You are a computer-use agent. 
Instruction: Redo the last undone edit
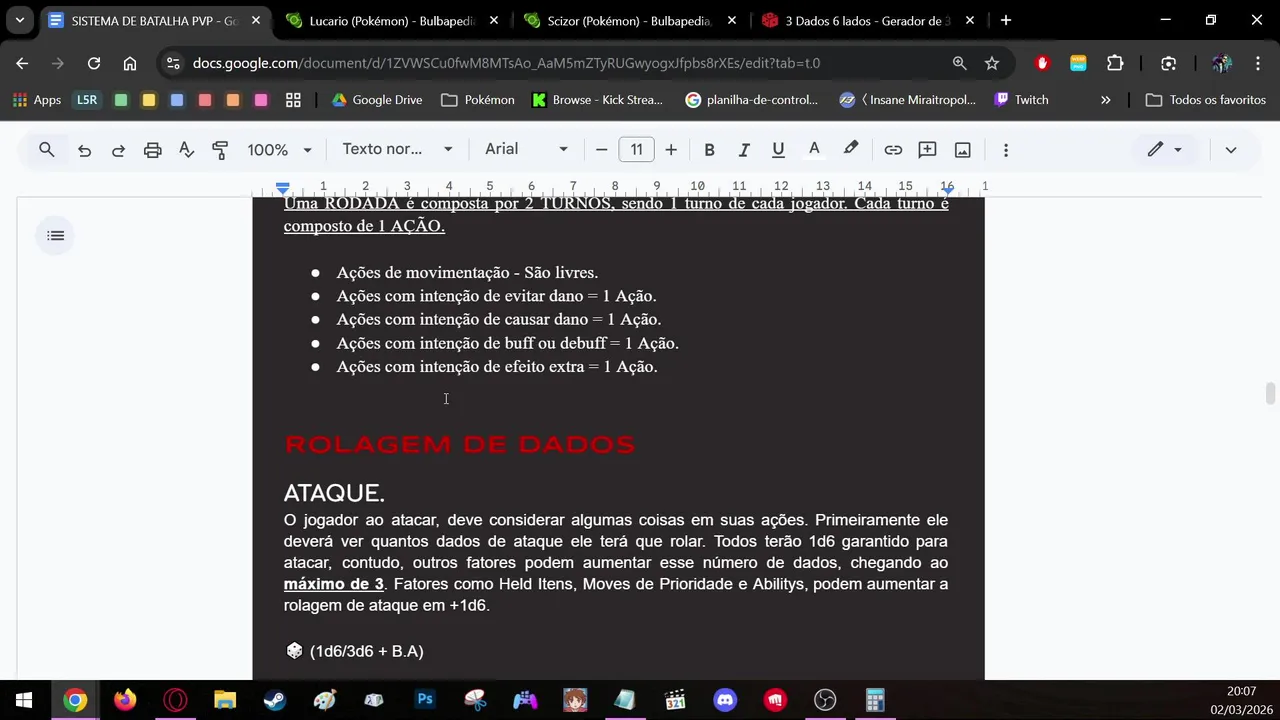(x=118, y=150)
